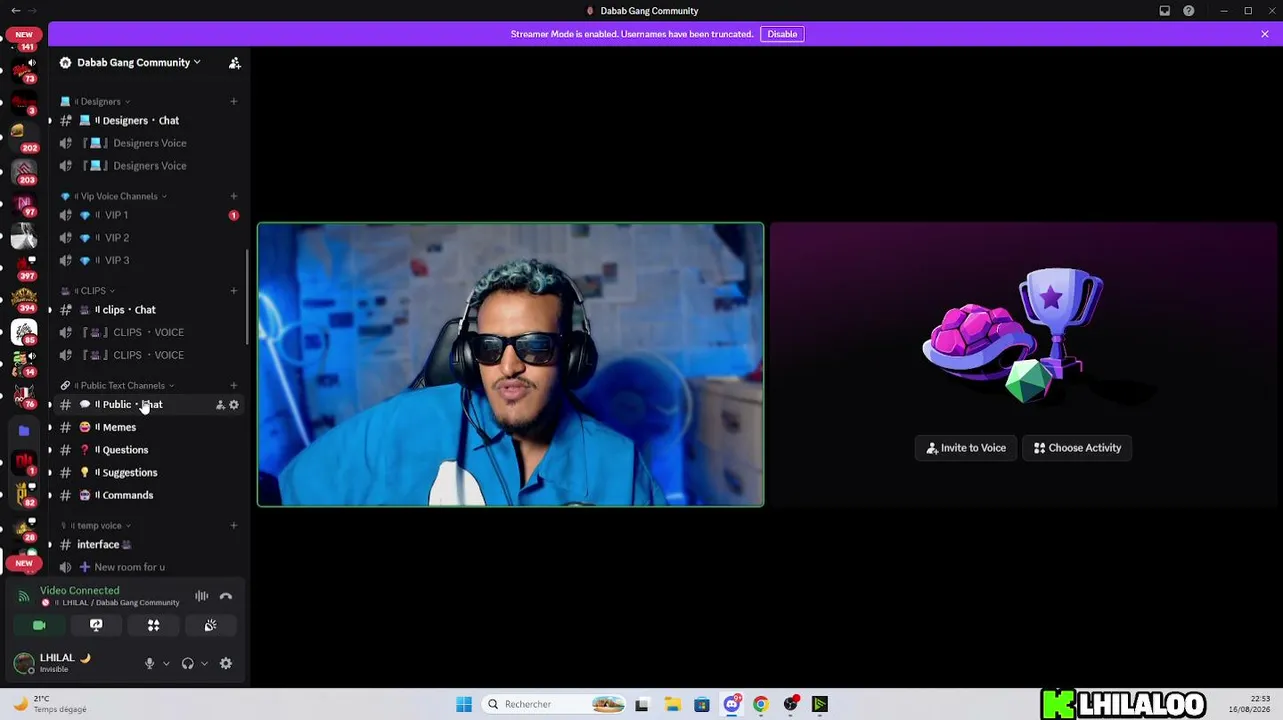
Task: Open the Discord help icon
Action: (x=1189, y=11)
